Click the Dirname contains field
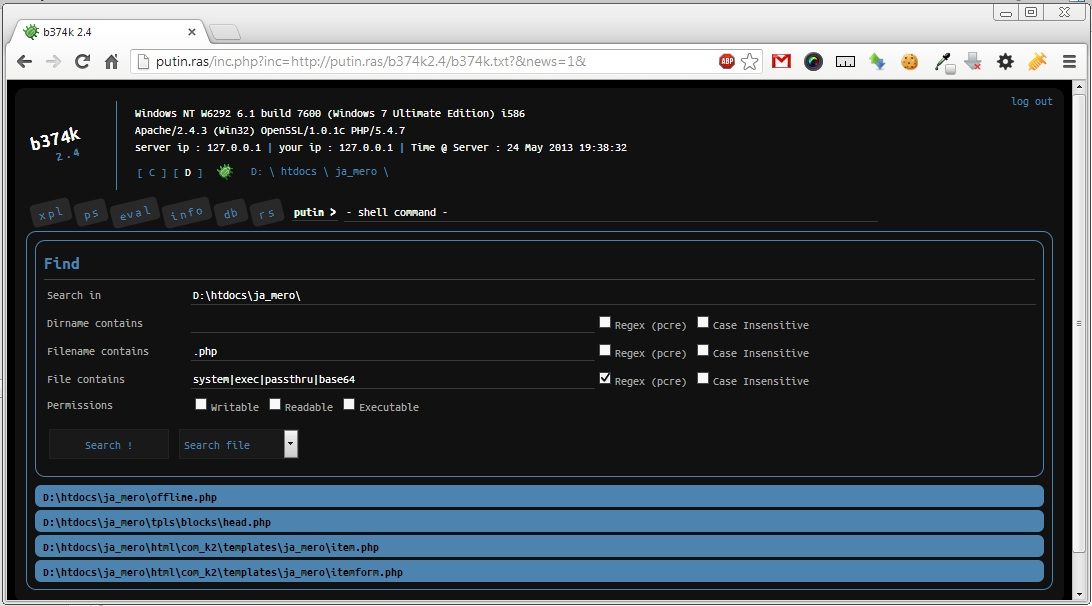The width and height of the screenshot is (1092, 606). tap(392, 323)
